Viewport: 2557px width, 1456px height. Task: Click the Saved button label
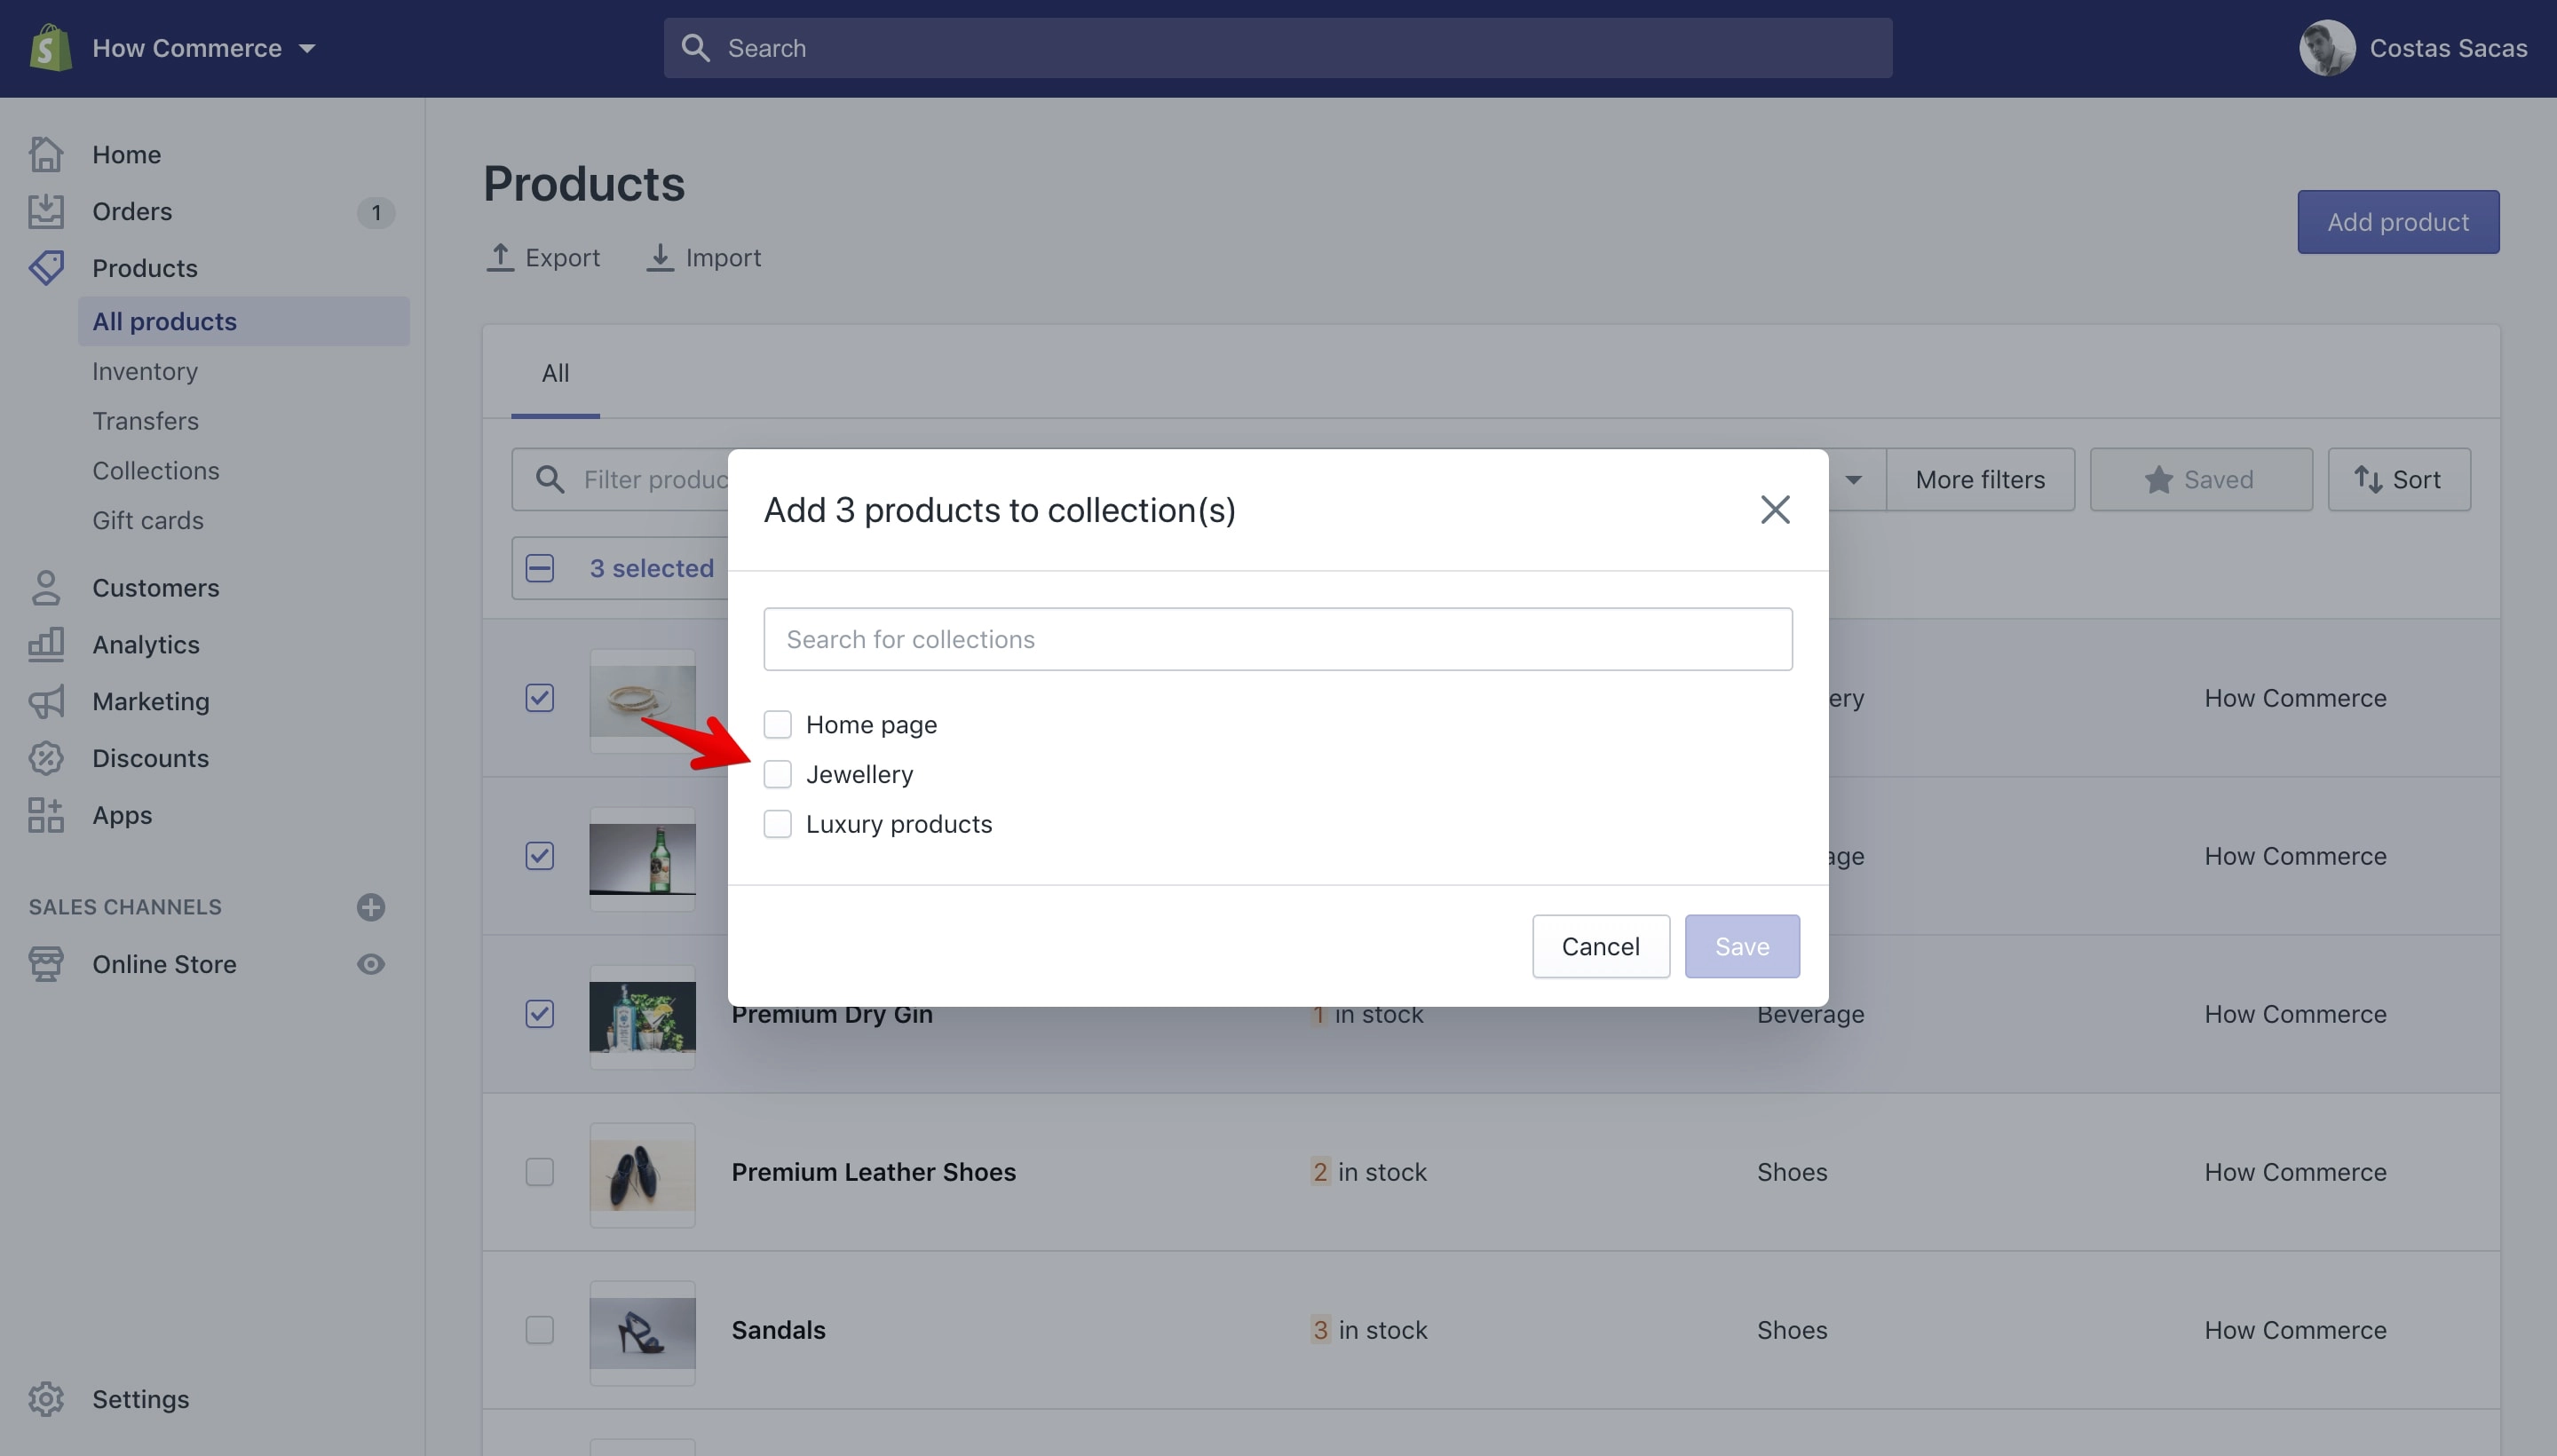point(2218,480)
